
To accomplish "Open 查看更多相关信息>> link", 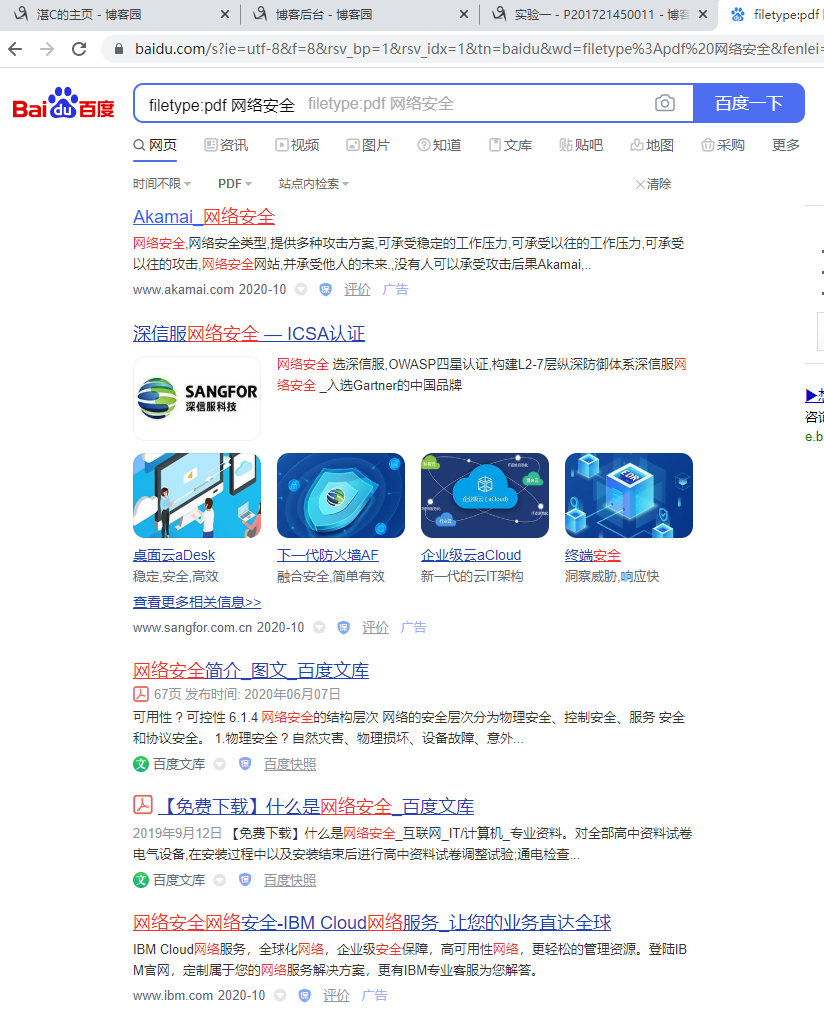I will coord(197,602).
